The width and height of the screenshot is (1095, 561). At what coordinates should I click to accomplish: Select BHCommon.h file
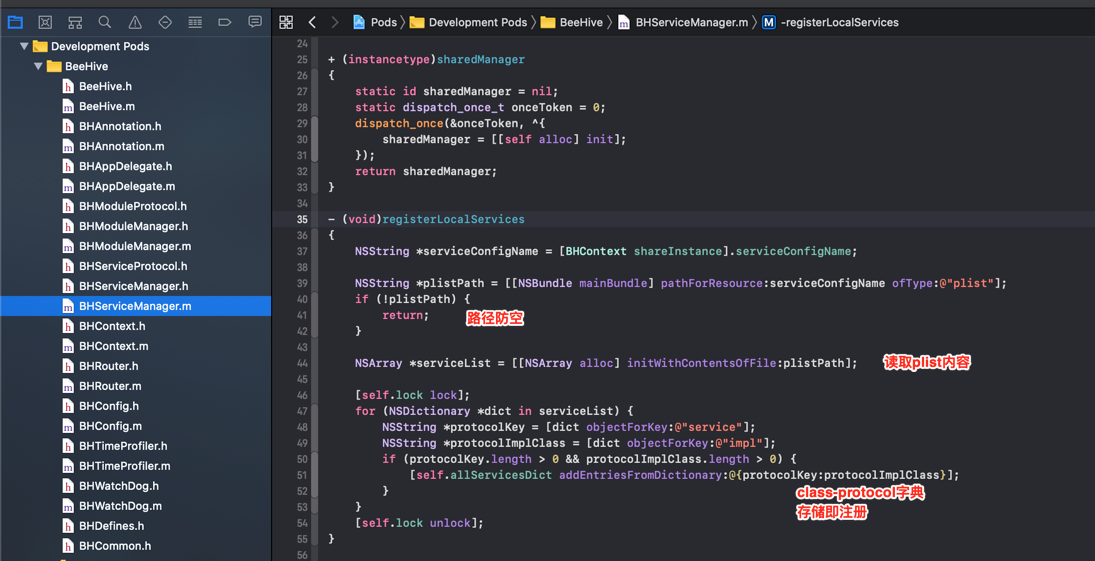[115, 546]
